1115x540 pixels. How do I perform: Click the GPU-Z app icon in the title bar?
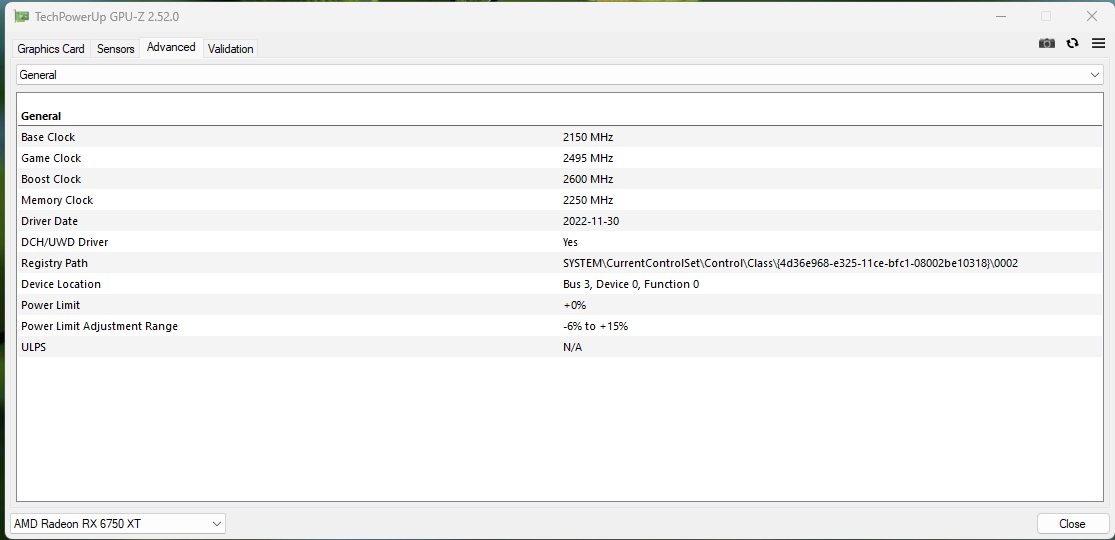tap(22, 16)
